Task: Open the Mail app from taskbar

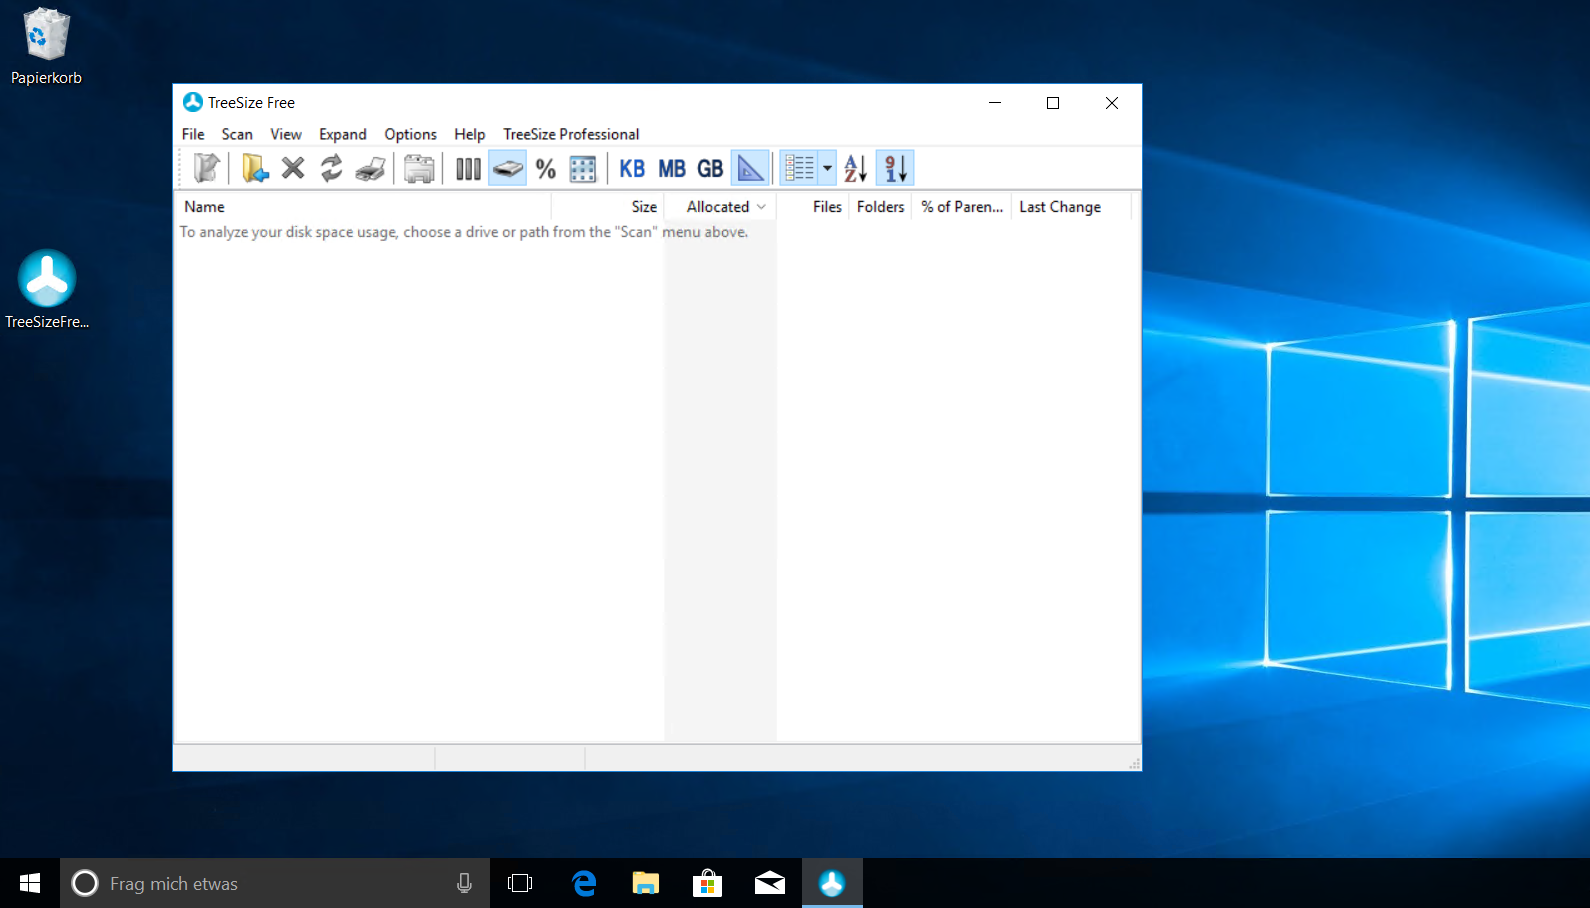Action: [770, 883]
